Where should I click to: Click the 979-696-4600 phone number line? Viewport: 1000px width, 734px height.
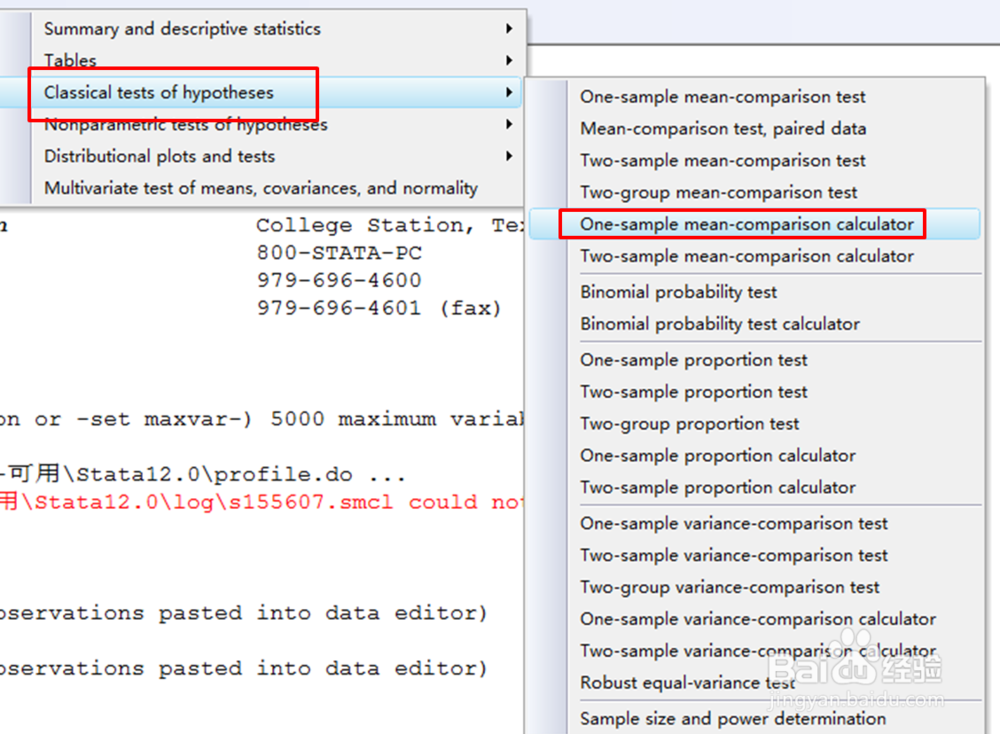click(339, 281)
